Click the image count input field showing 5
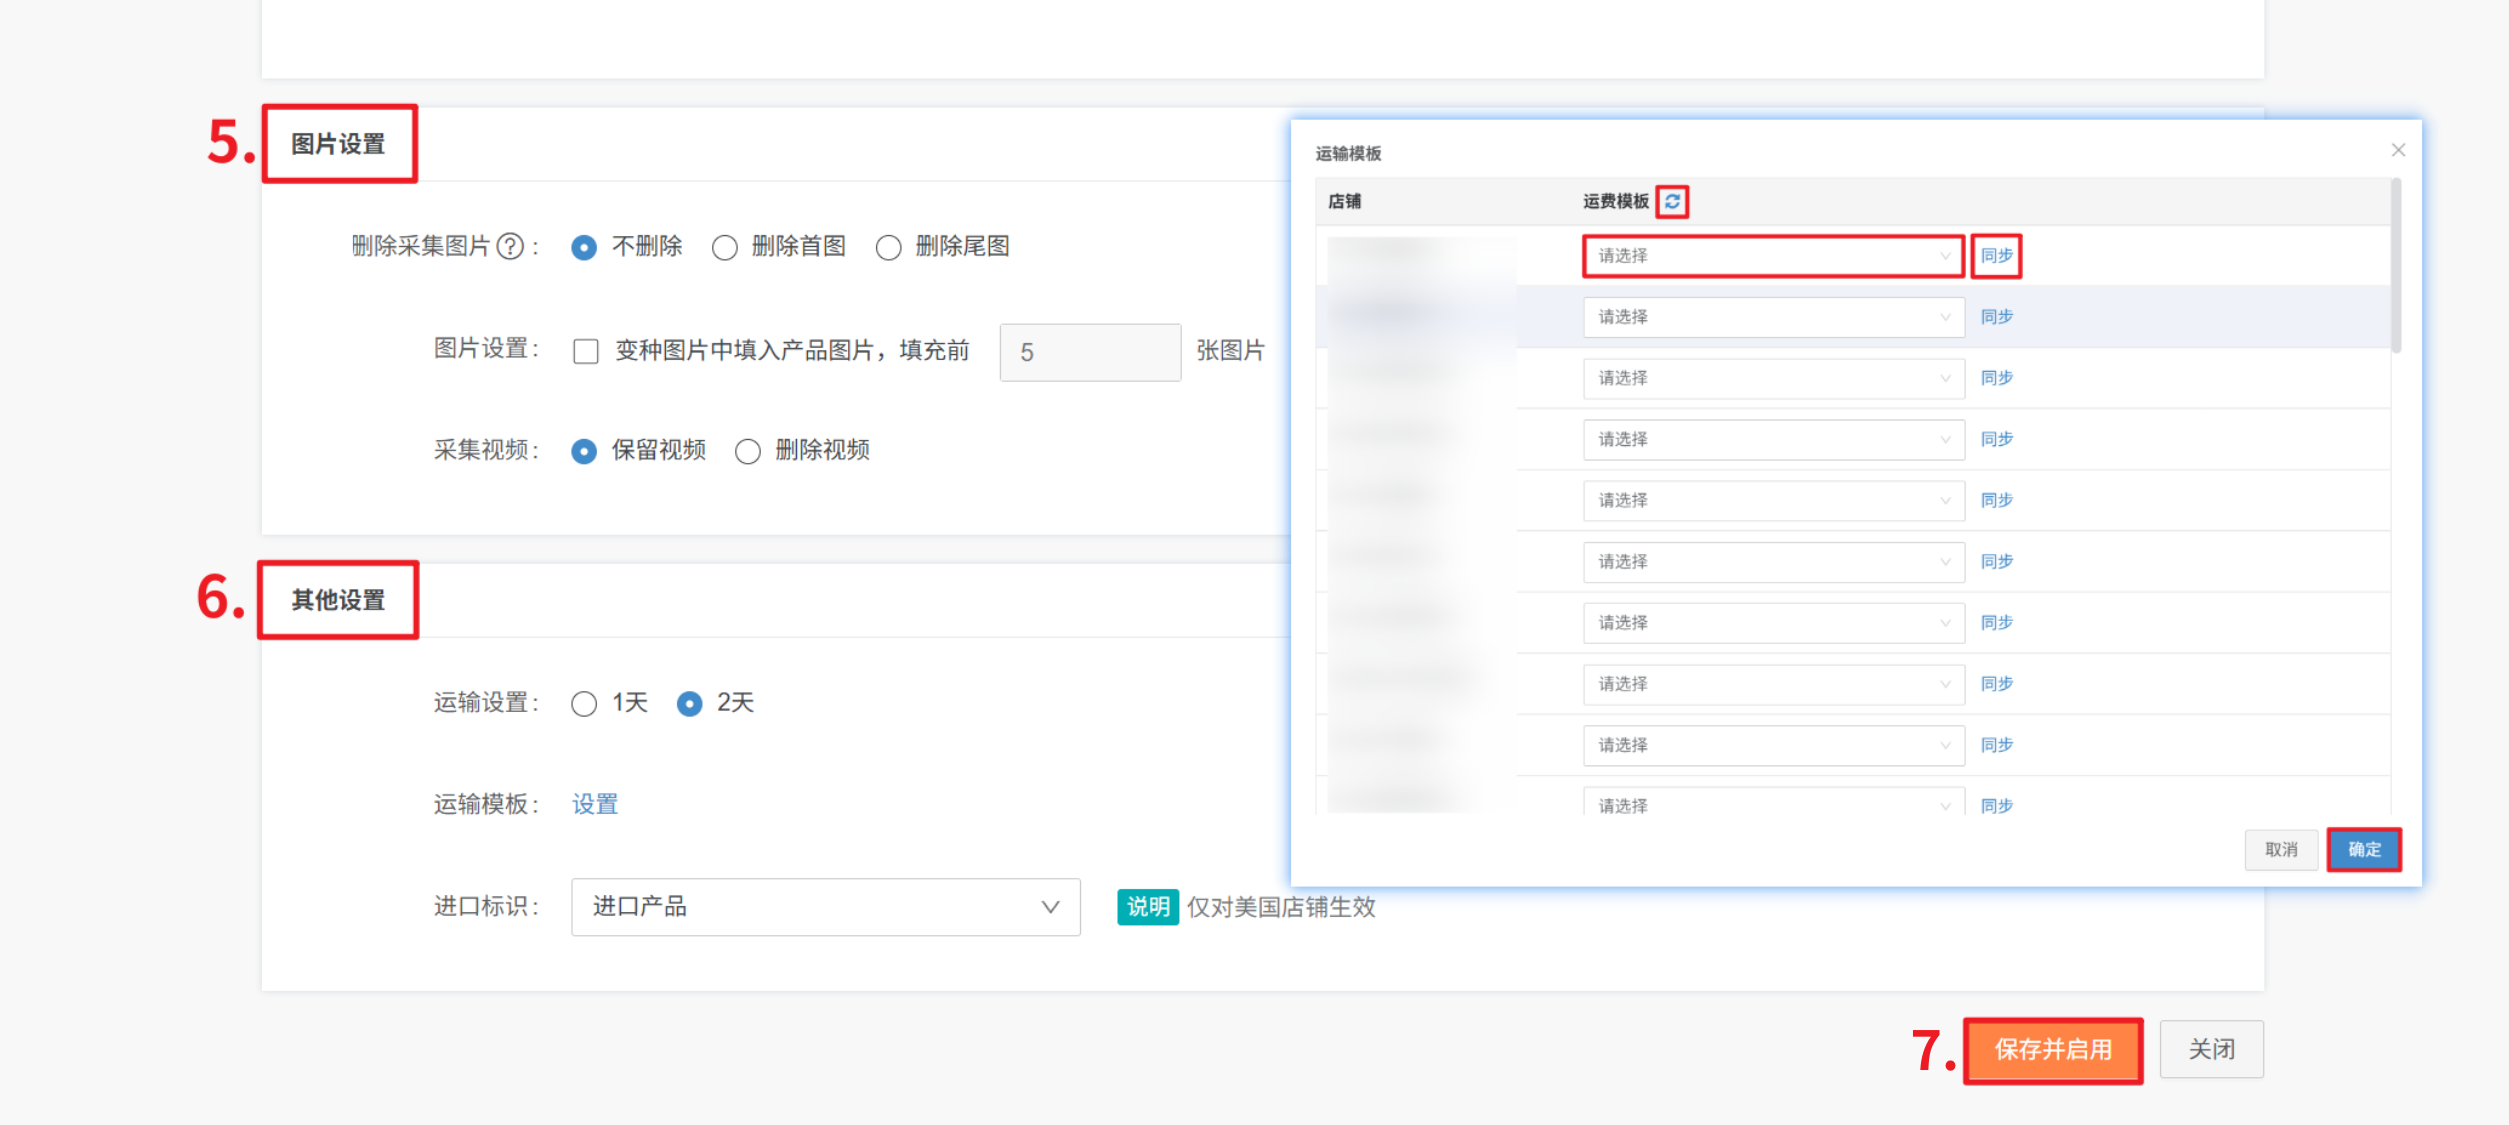This screenshot has width=2509, height=1125. (1090, 352)
